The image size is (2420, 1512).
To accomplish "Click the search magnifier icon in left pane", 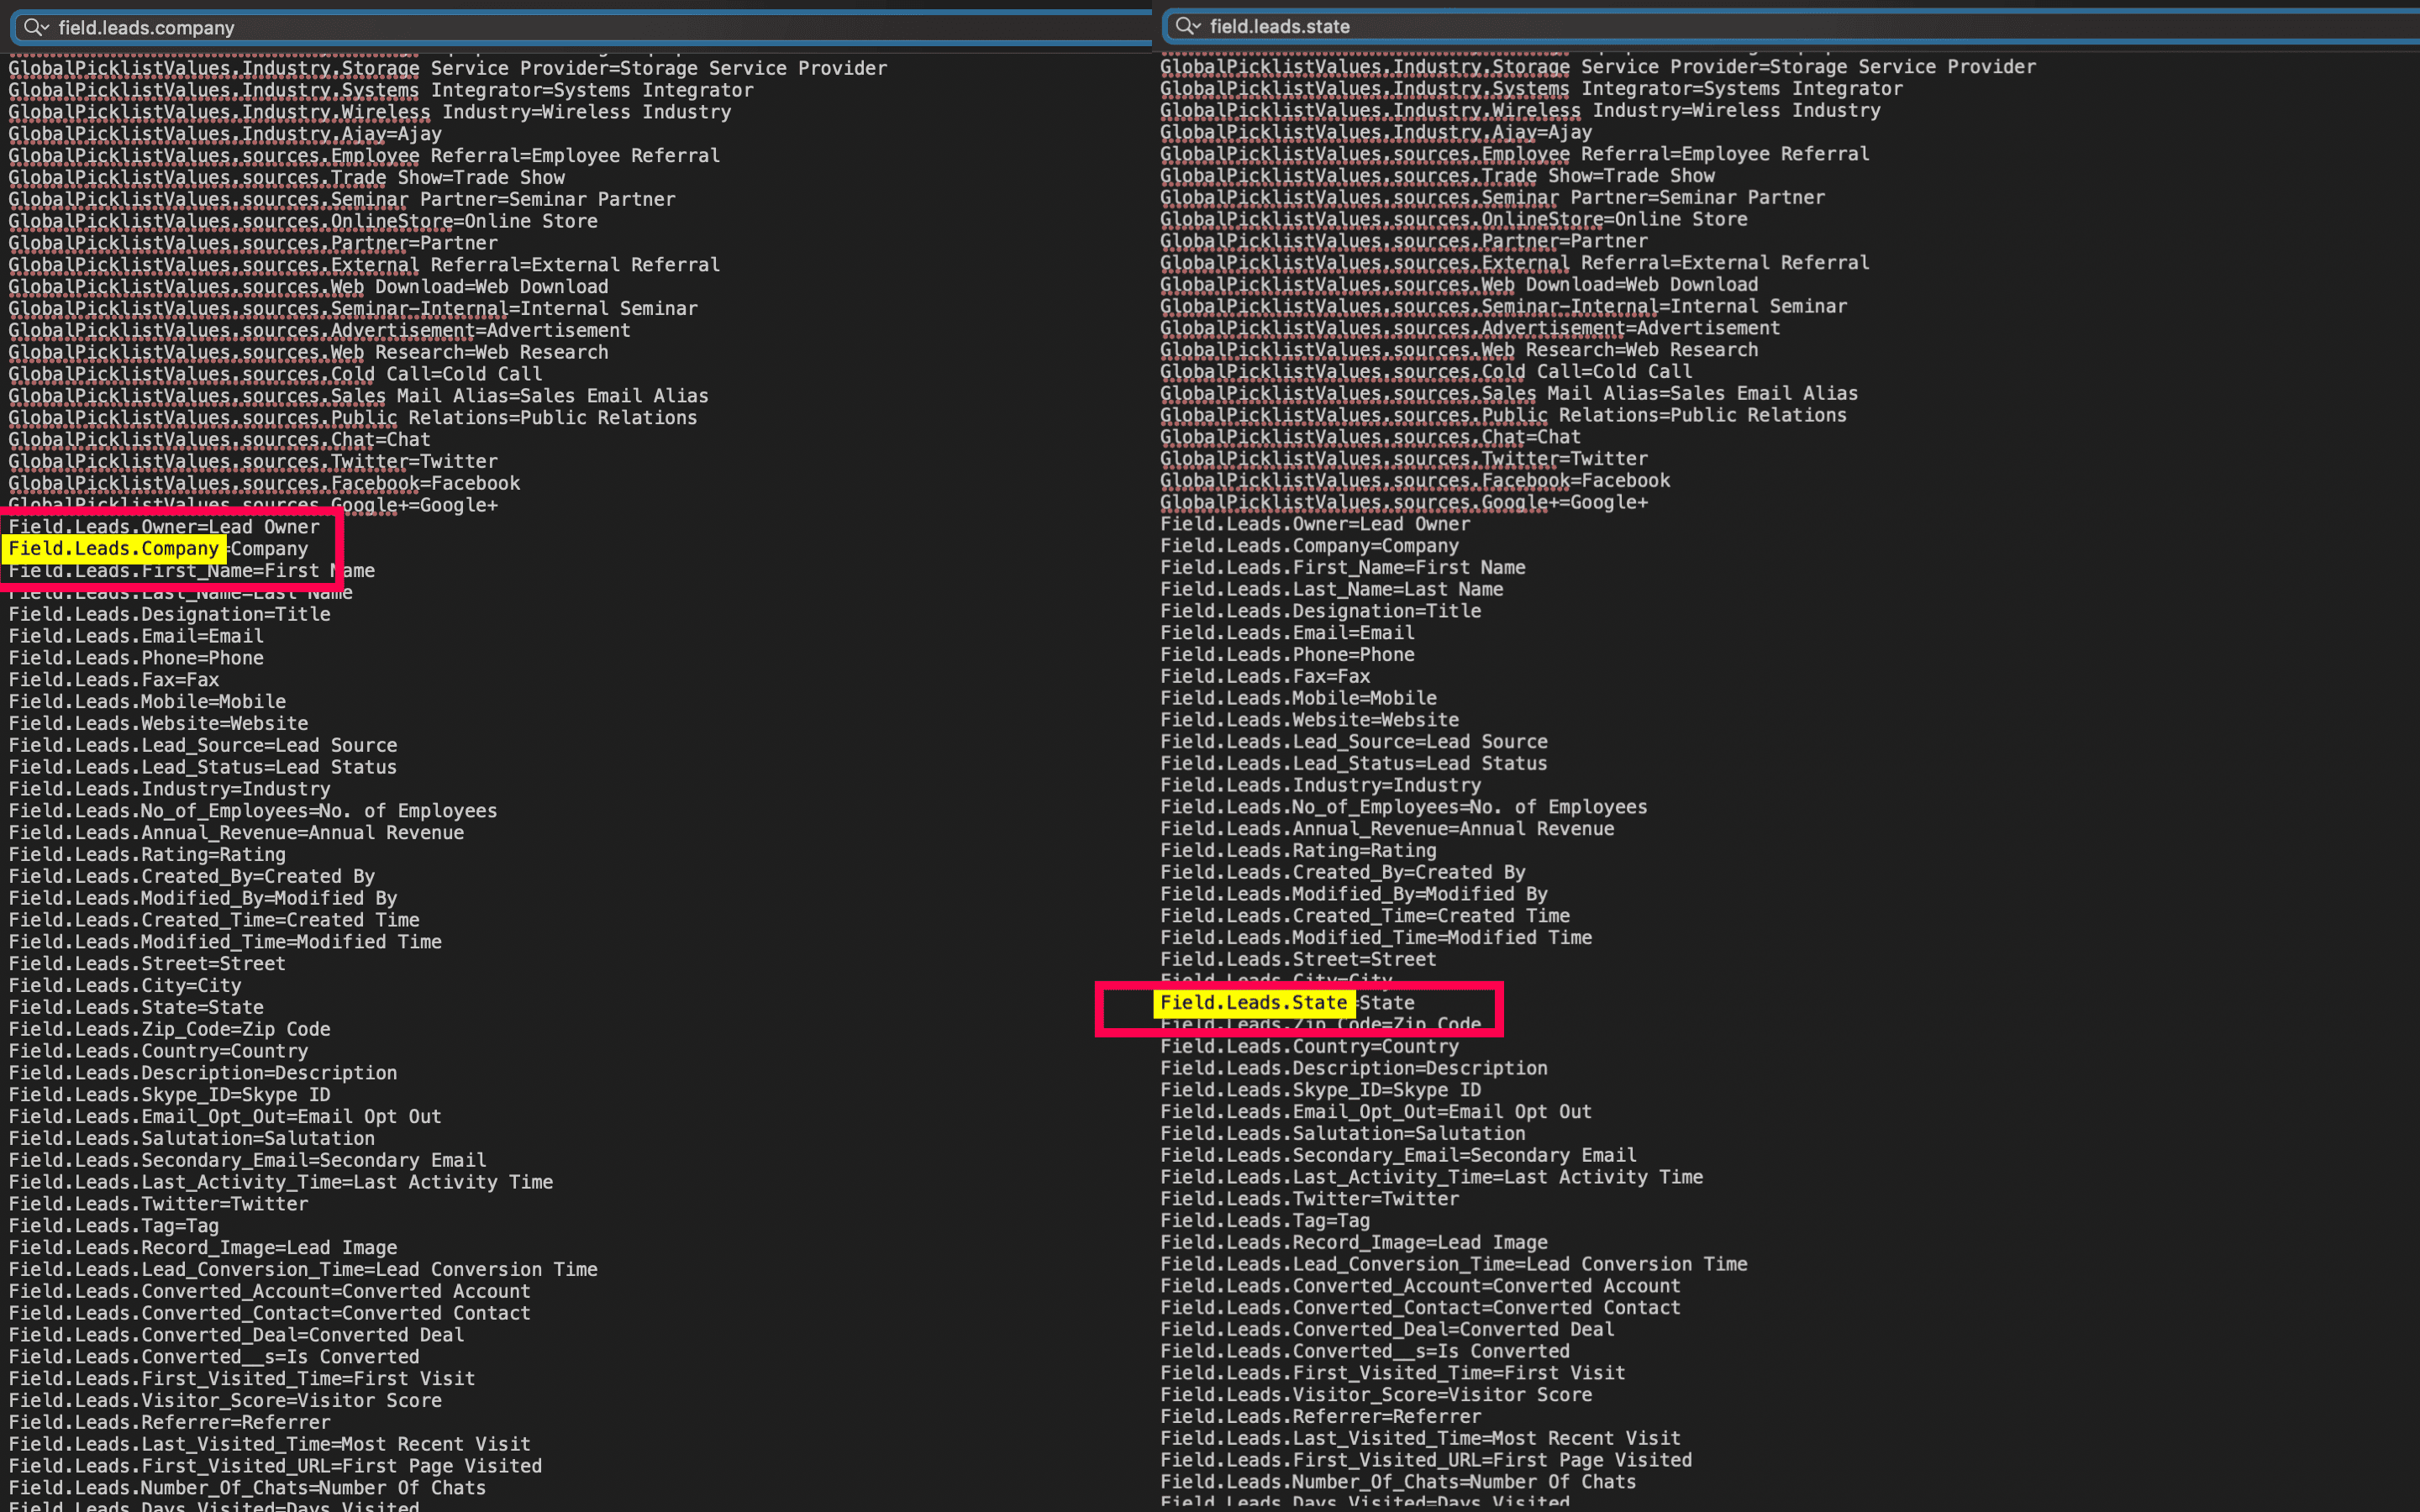I will 31,27.
